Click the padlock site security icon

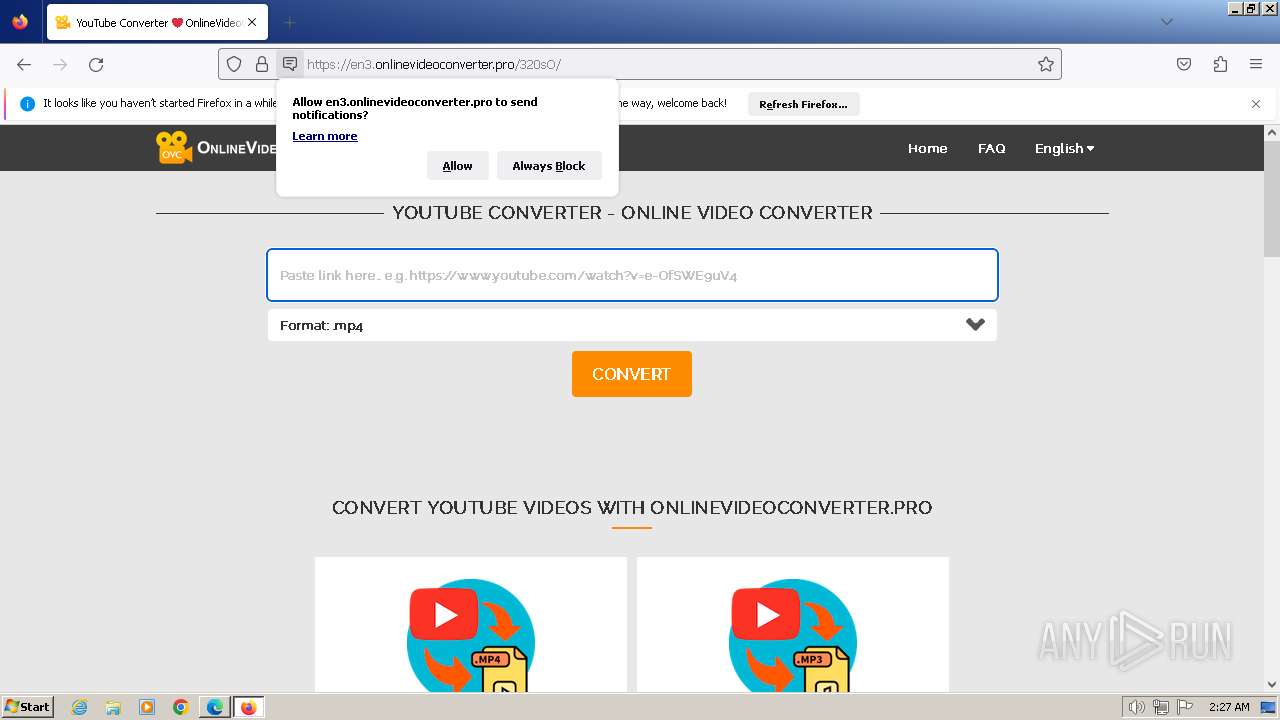pos(262,64)
